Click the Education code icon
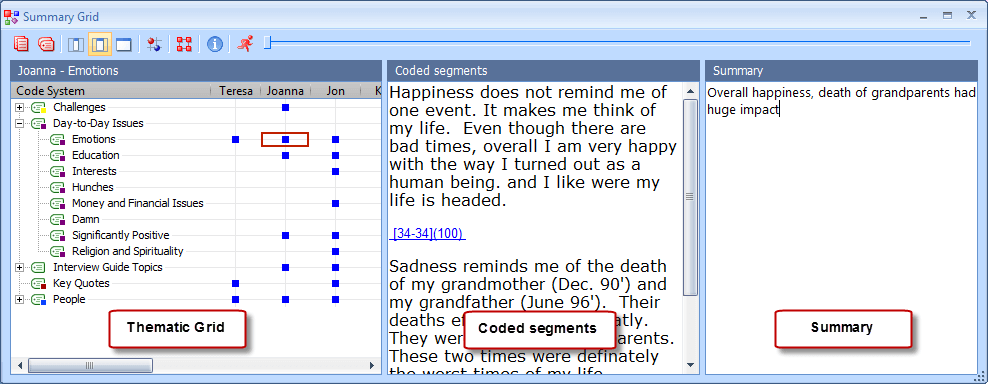The height and width of the screenshot is (384, 988). (x=58, y=156)
